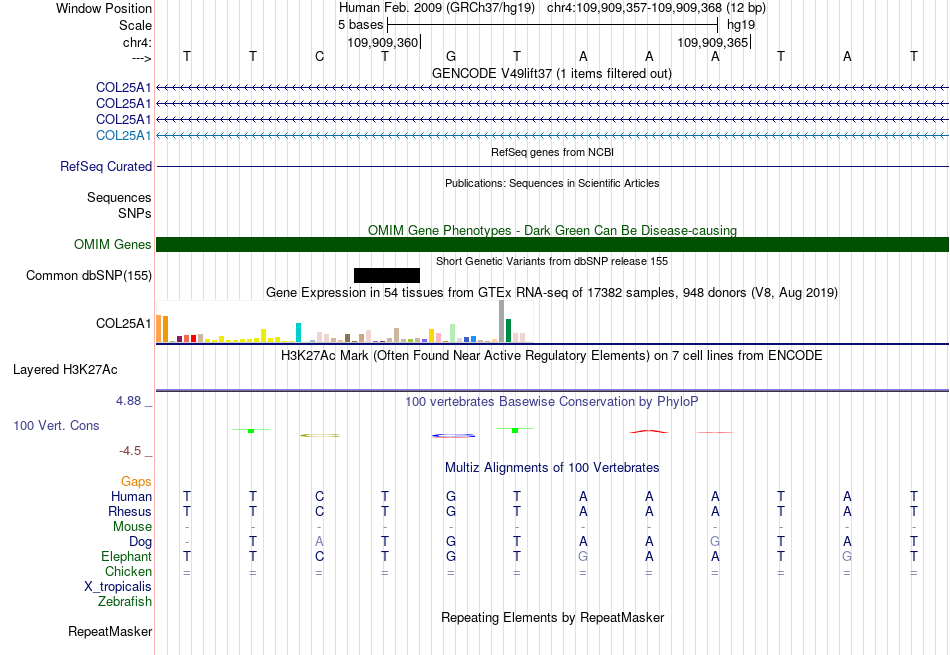Click the GENCODE V49lift37 track title
The width and height of the screenshot is (950, 655).
[x=552, y=73]
